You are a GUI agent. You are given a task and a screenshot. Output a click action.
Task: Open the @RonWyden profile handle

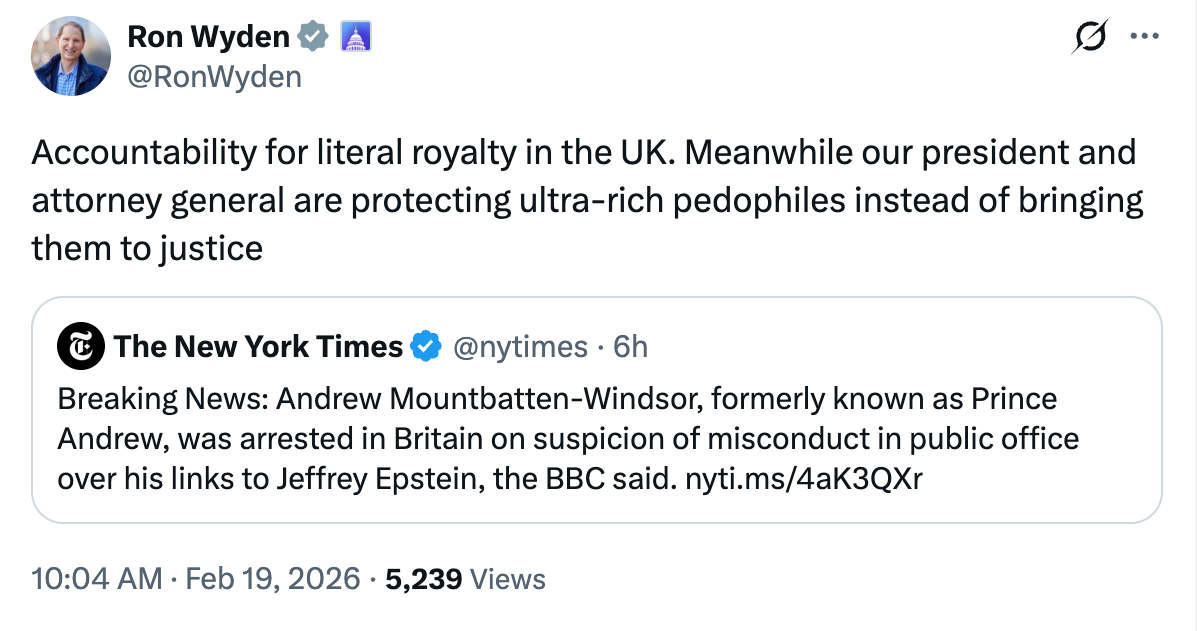(x=216, y=77)
